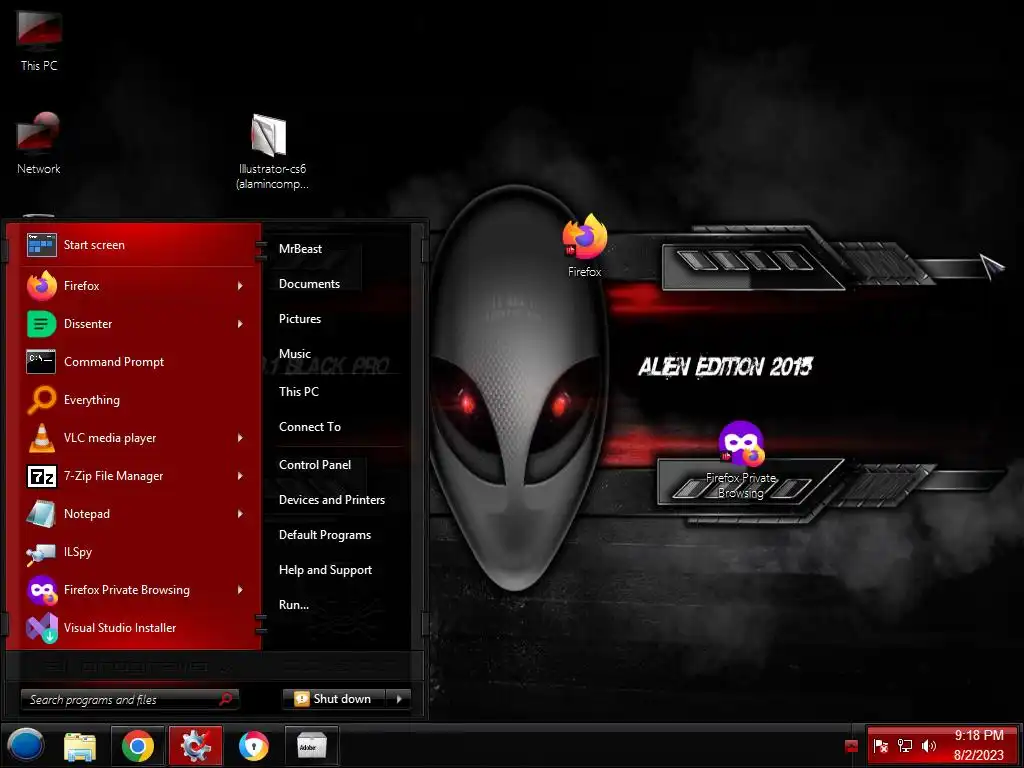This screenshot has width=1024, height=768.
Task: Open the Illustrator-cs6 desktop file
Action: [272, 152]
